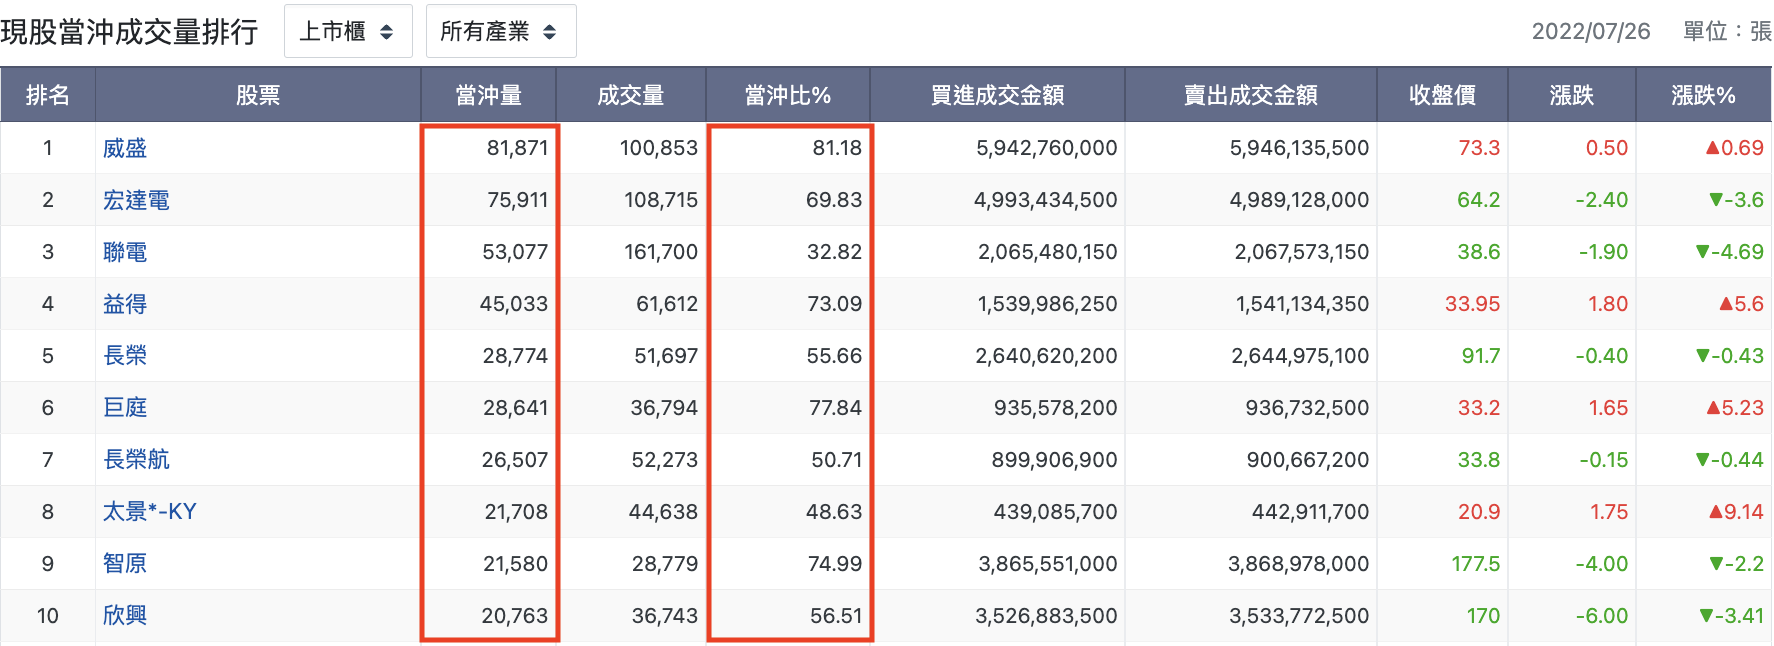Click the 單位:張 unit label
Screen dimensions: 1774x646
pyautogui.click(x=1727, y=31)
